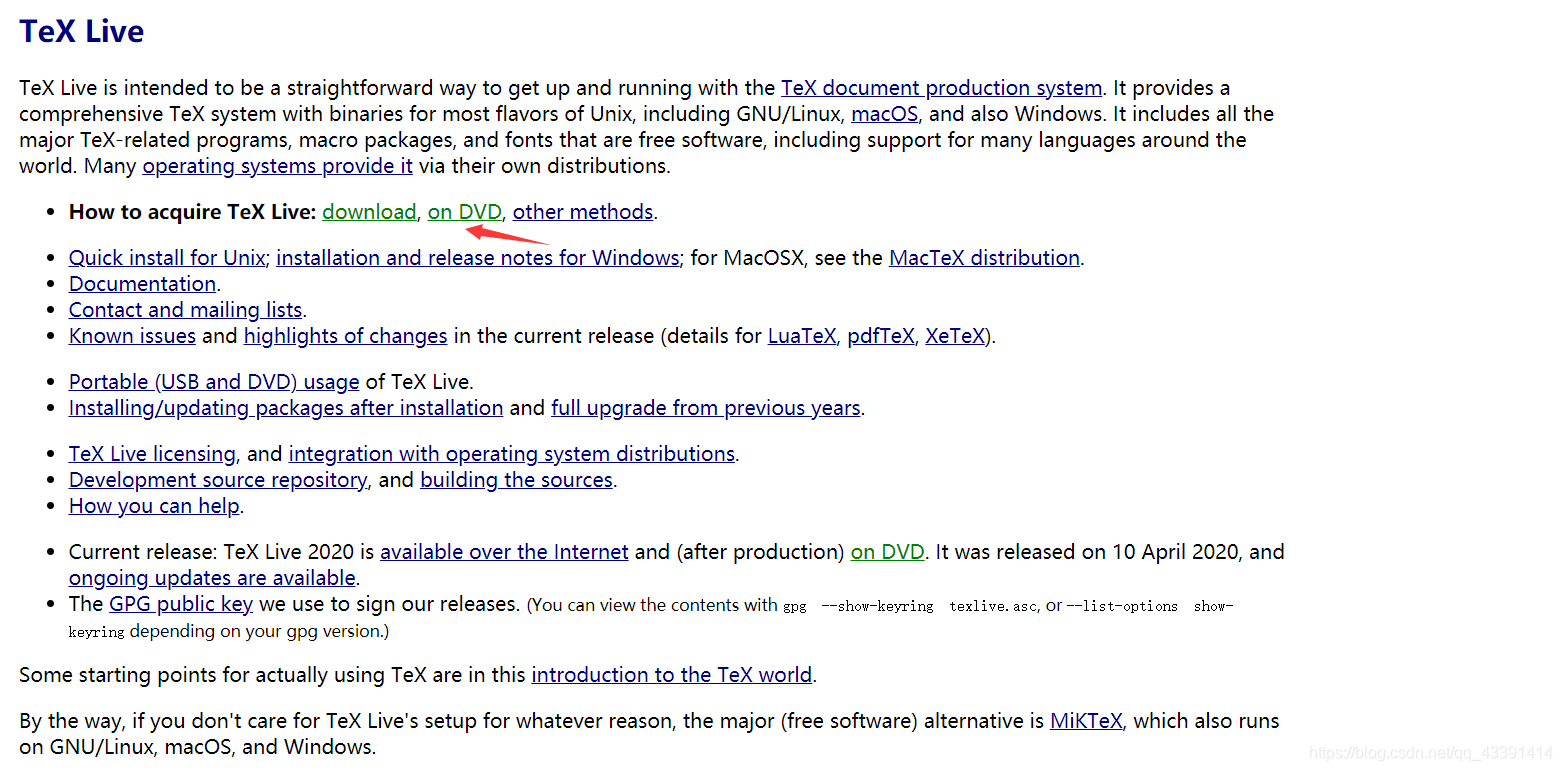This screenshot has height=771, width=1562.
Task: Click the texlive.asc monospace command text
Action: click(x=993, y=606)
